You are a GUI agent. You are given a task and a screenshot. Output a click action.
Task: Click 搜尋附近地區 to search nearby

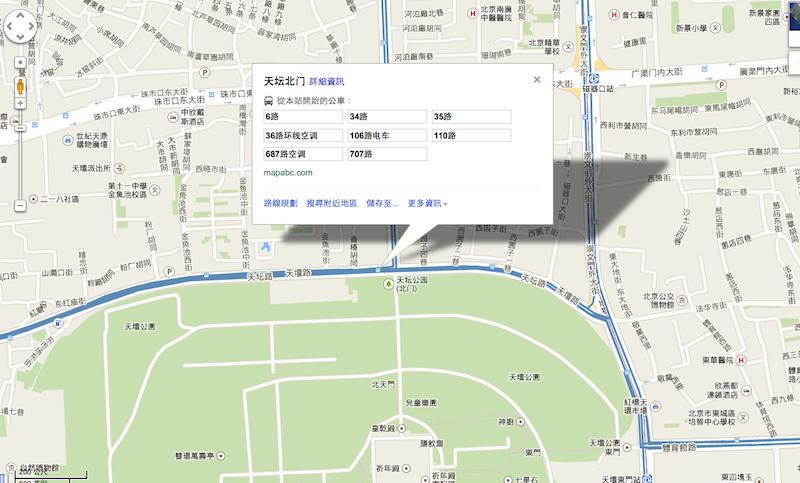click(332, 203)
